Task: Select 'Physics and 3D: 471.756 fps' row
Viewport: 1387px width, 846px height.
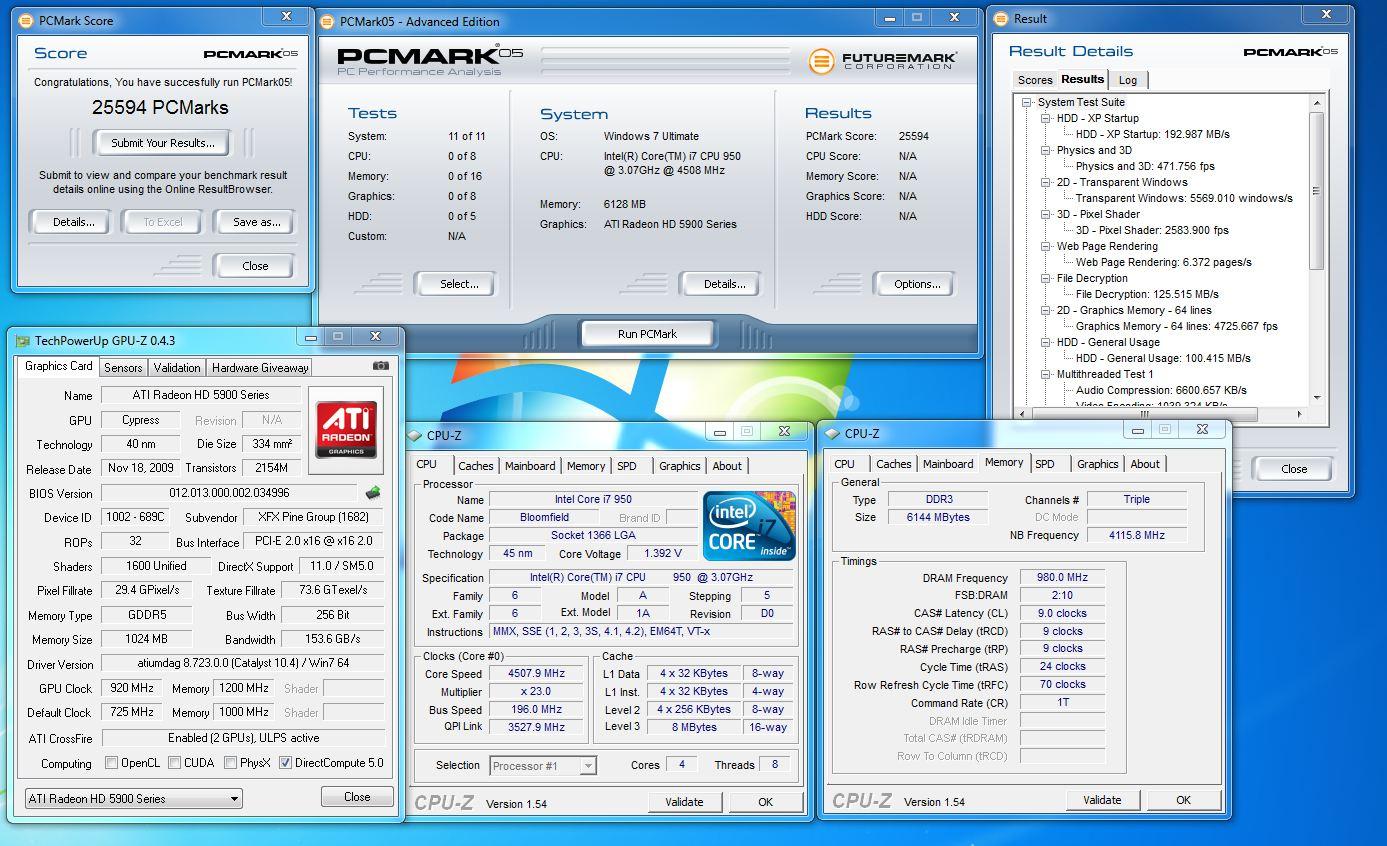Action: tap(1145, 166)
